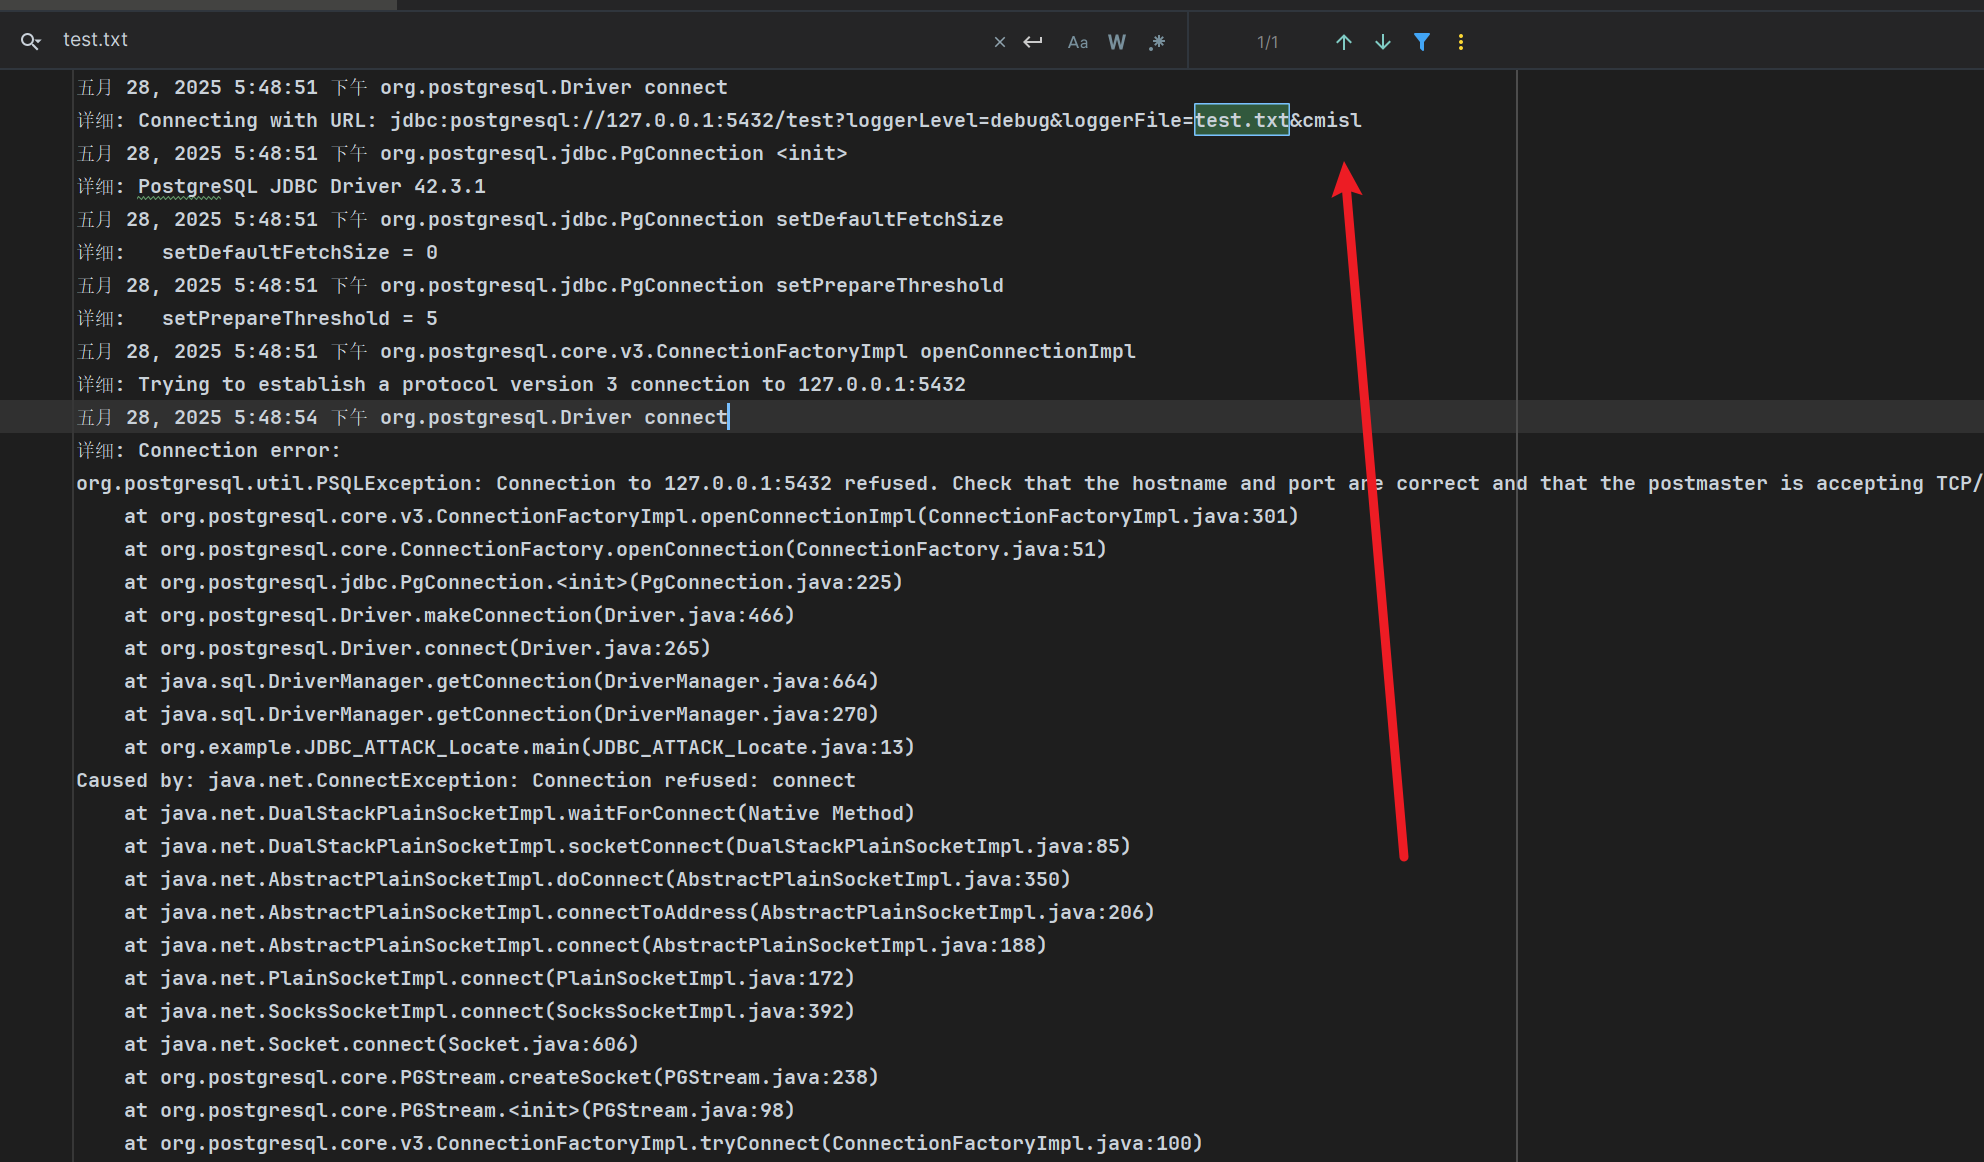Toggle Match Case (Aa) option
The width and height of the screenshot is (1984, 1162).
[x=1077, y=42]
